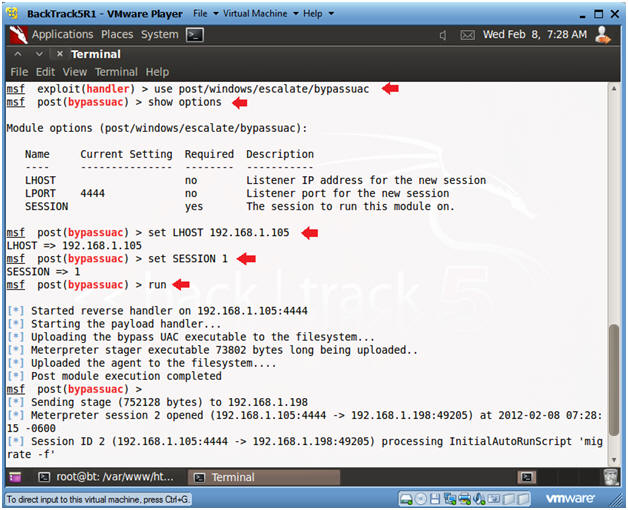This screenshot has height=510, width=628.
Task: Click the VMware printer device icon
Action: [x=465, y=499]
